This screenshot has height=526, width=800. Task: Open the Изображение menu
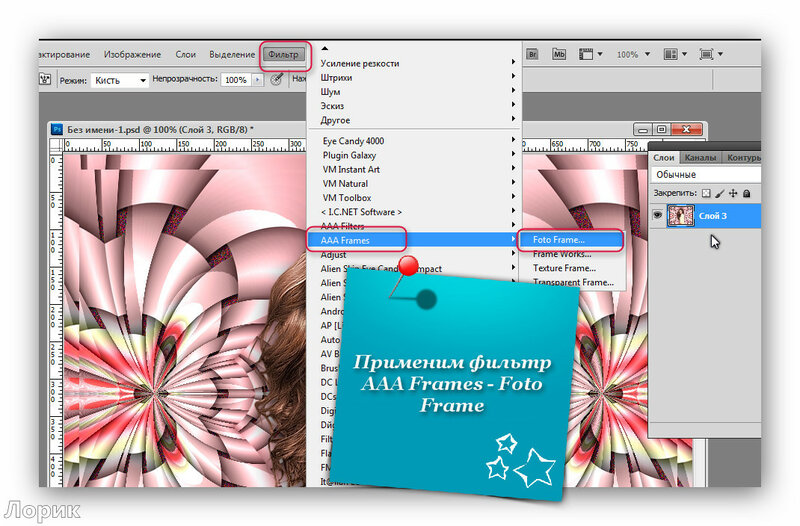(132, 55)
